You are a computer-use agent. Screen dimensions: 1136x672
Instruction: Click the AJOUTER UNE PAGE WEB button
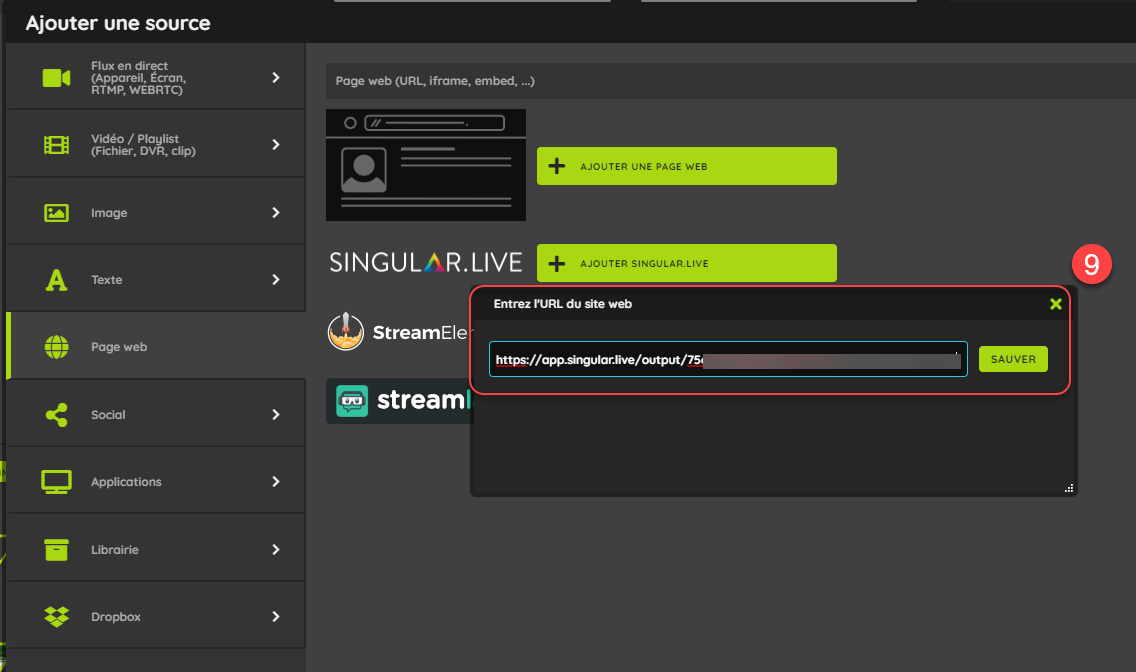click(687, 166)
